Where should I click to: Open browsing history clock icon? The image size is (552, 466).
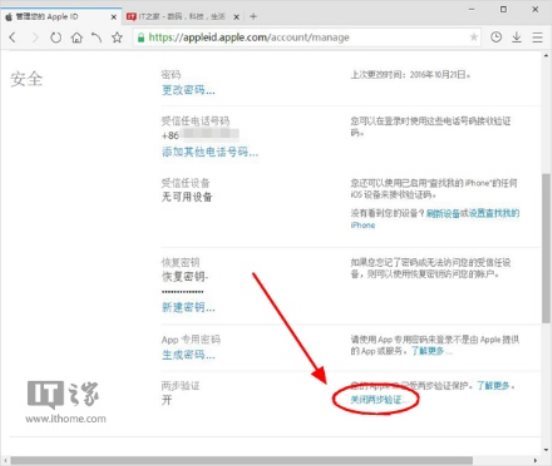click(496, 37)
